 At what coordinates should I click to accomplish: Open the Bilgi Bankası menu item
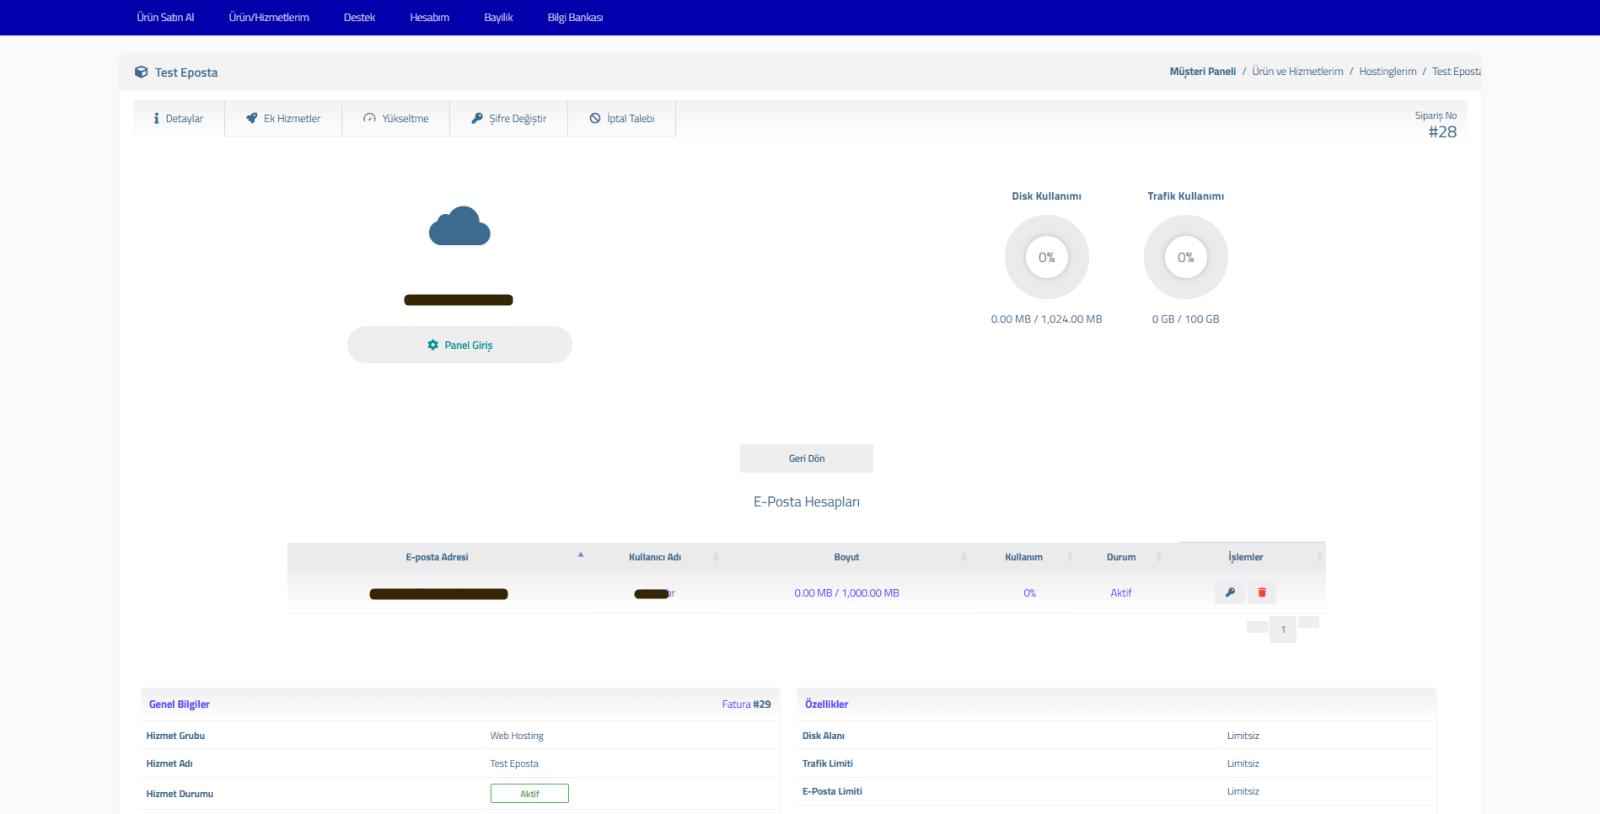575,17
